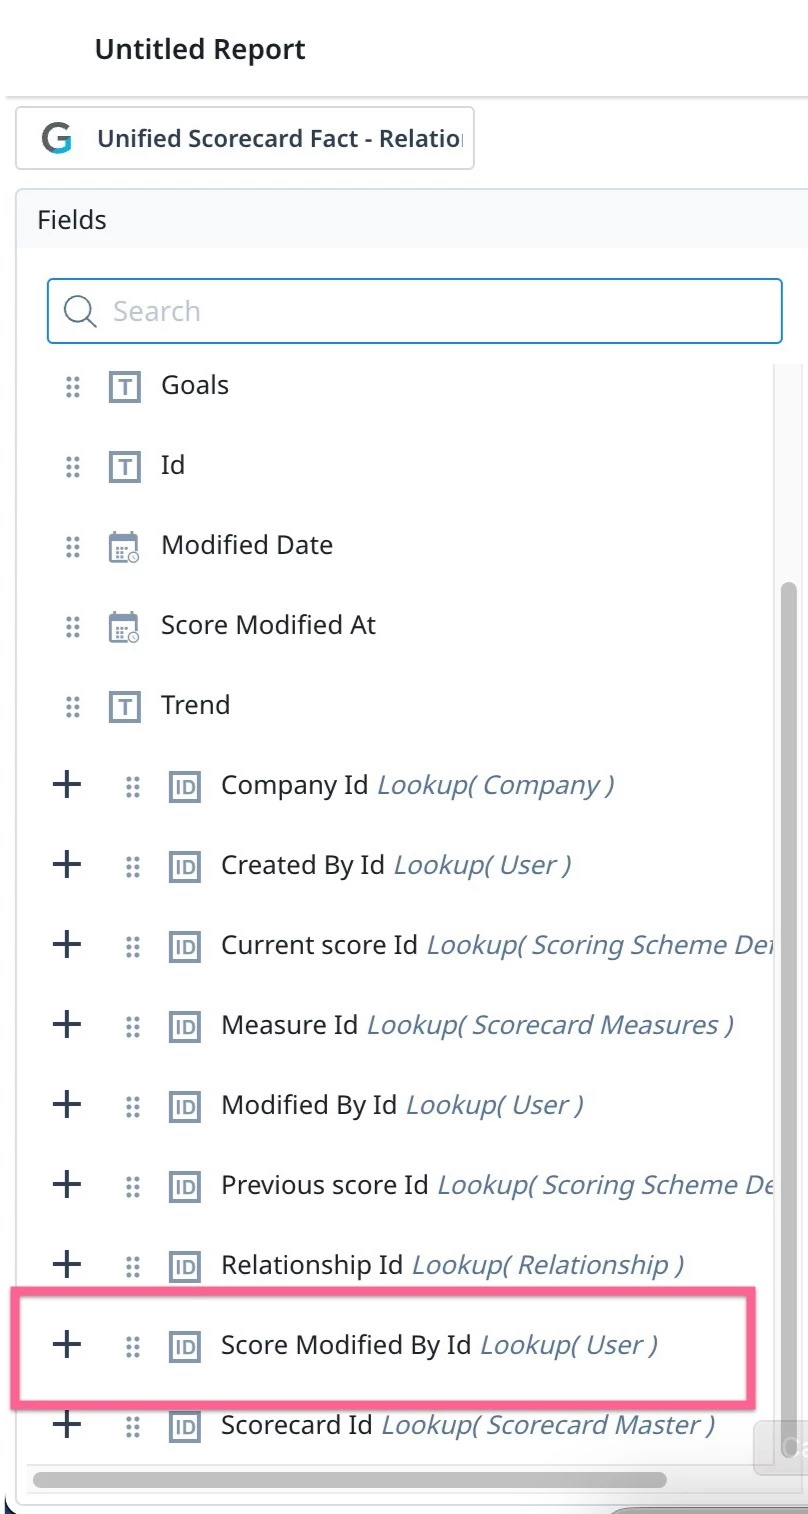The width and height of the screenshot is (808, 1514).
Task: Open the Unified Scorecard Fact source selector
Action: point(245,139)
